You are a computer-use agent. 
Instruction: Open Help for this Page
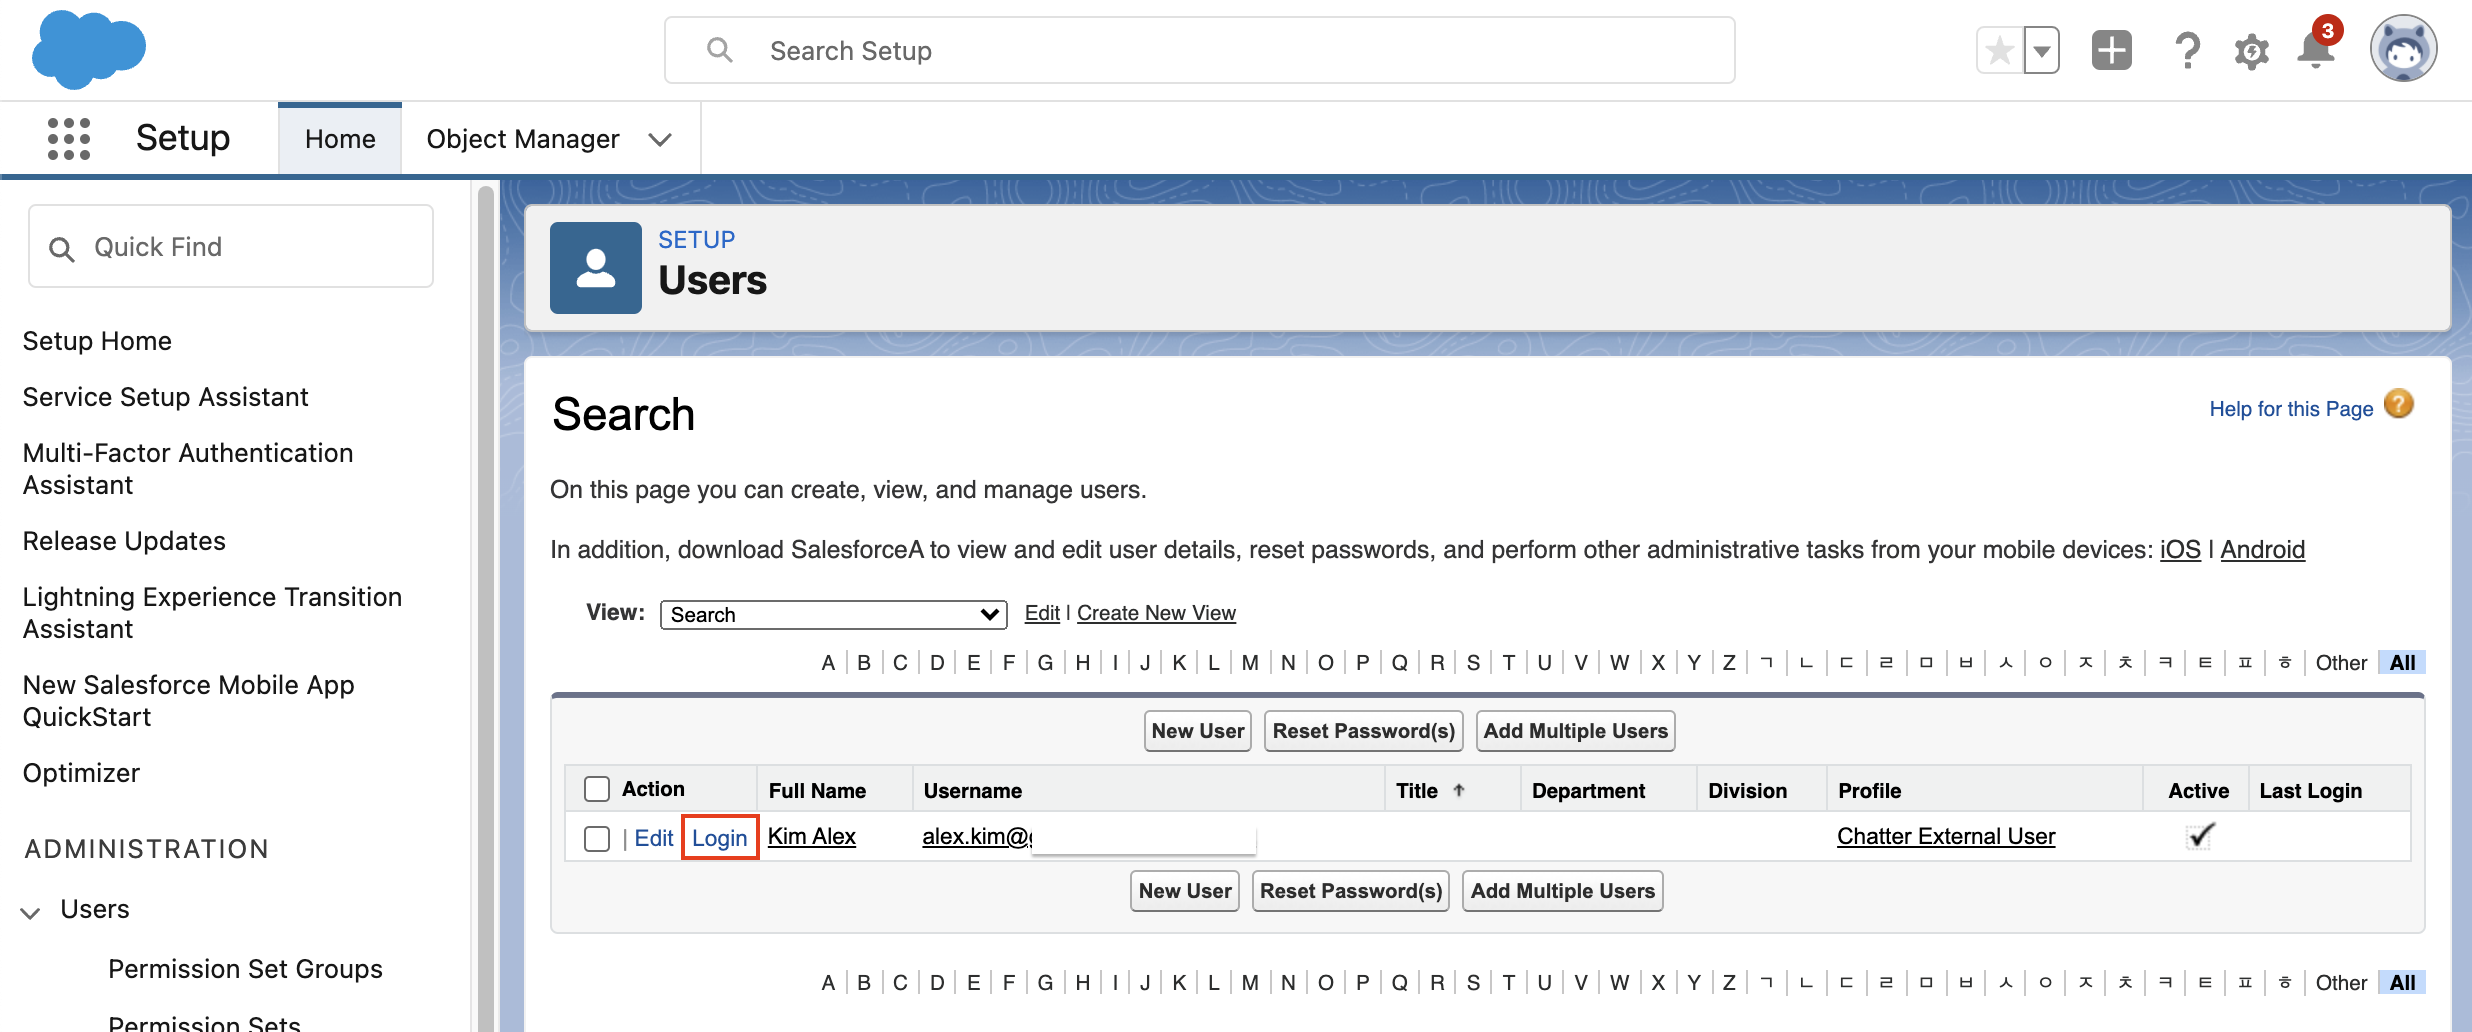pyautogui.click(x=2291, y=409)
